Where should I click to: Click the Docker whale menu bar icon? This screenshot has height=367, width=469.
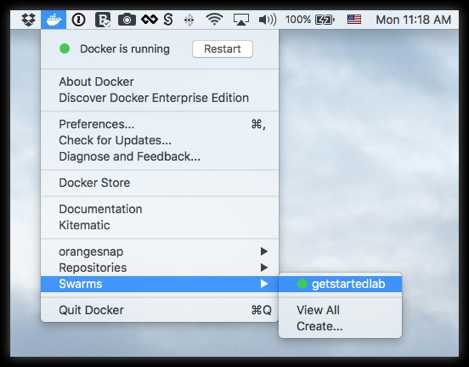(54, 20)
